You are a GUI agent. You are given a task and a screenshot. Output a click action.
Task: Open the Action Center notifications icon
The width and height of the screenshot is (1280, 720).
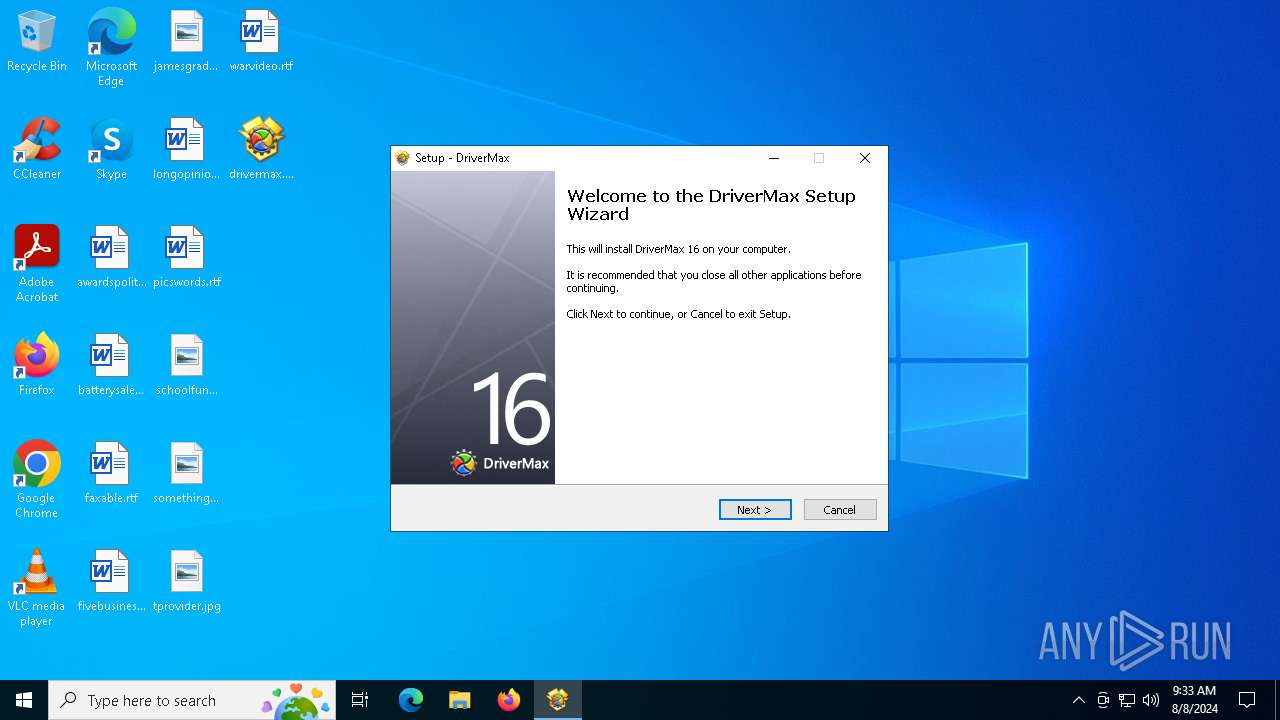(1247, 700)
